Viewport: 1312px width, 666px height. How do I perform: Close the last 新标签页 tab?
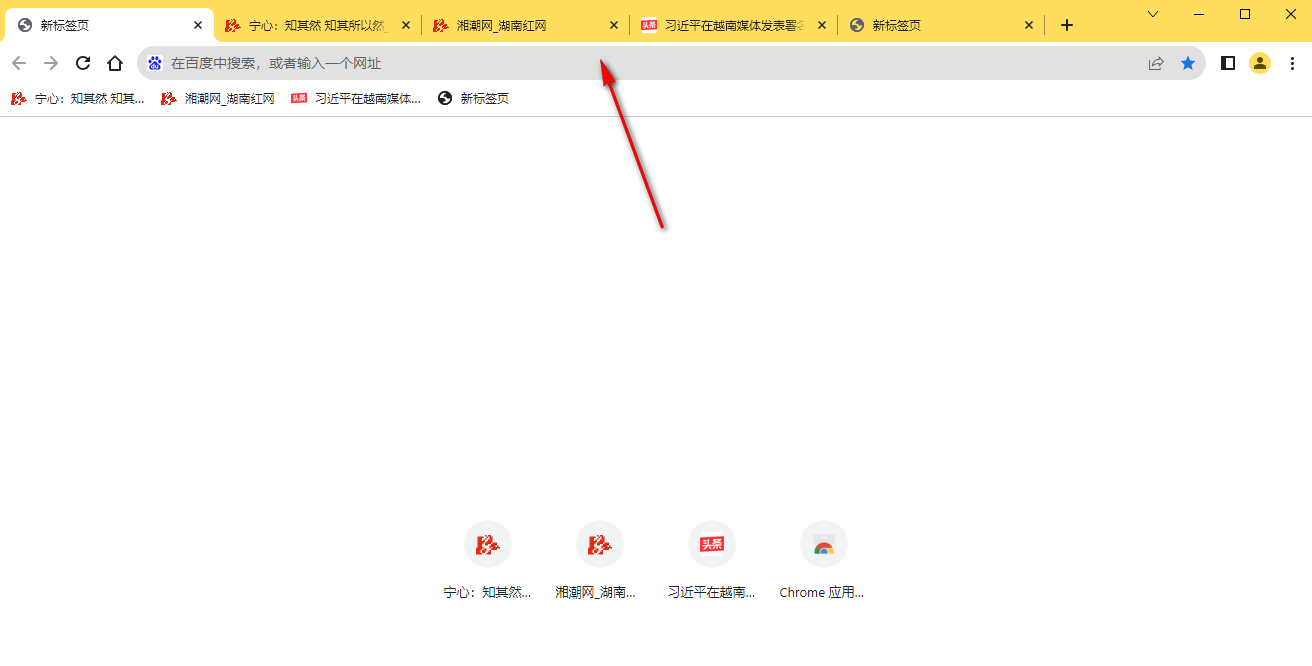[x=1029, y=25]
